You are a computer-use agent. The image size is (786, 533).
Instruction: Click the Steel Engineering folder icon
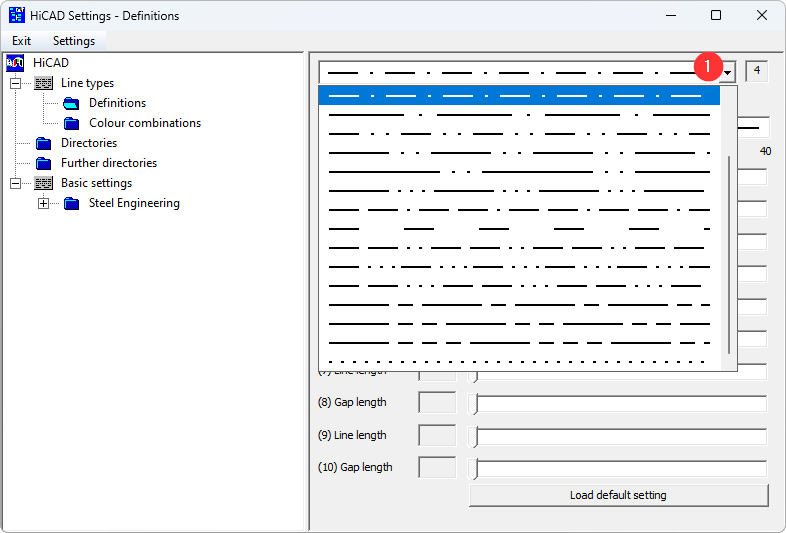click(x=71, y=204)
